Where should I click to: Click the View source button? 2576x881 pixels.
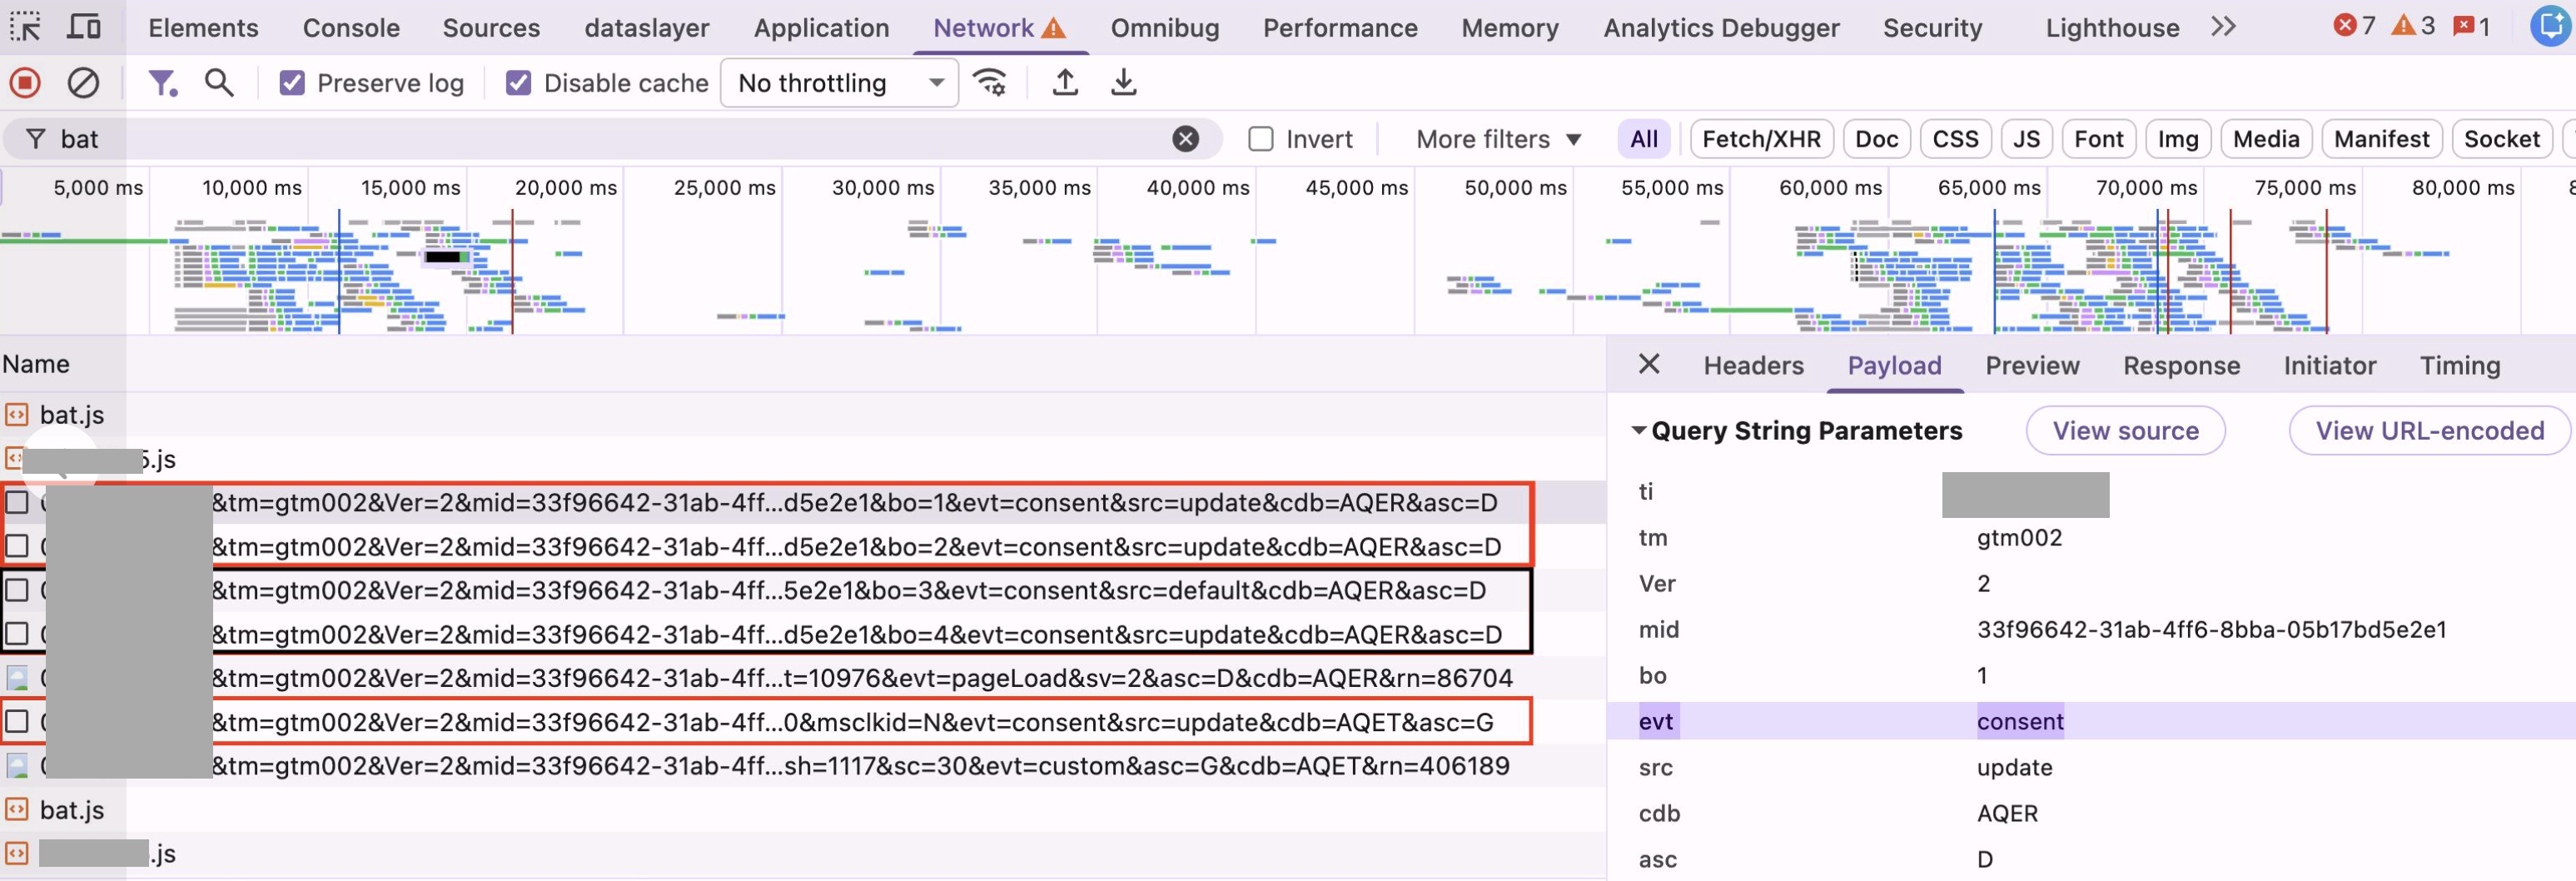click(2125, 430)
